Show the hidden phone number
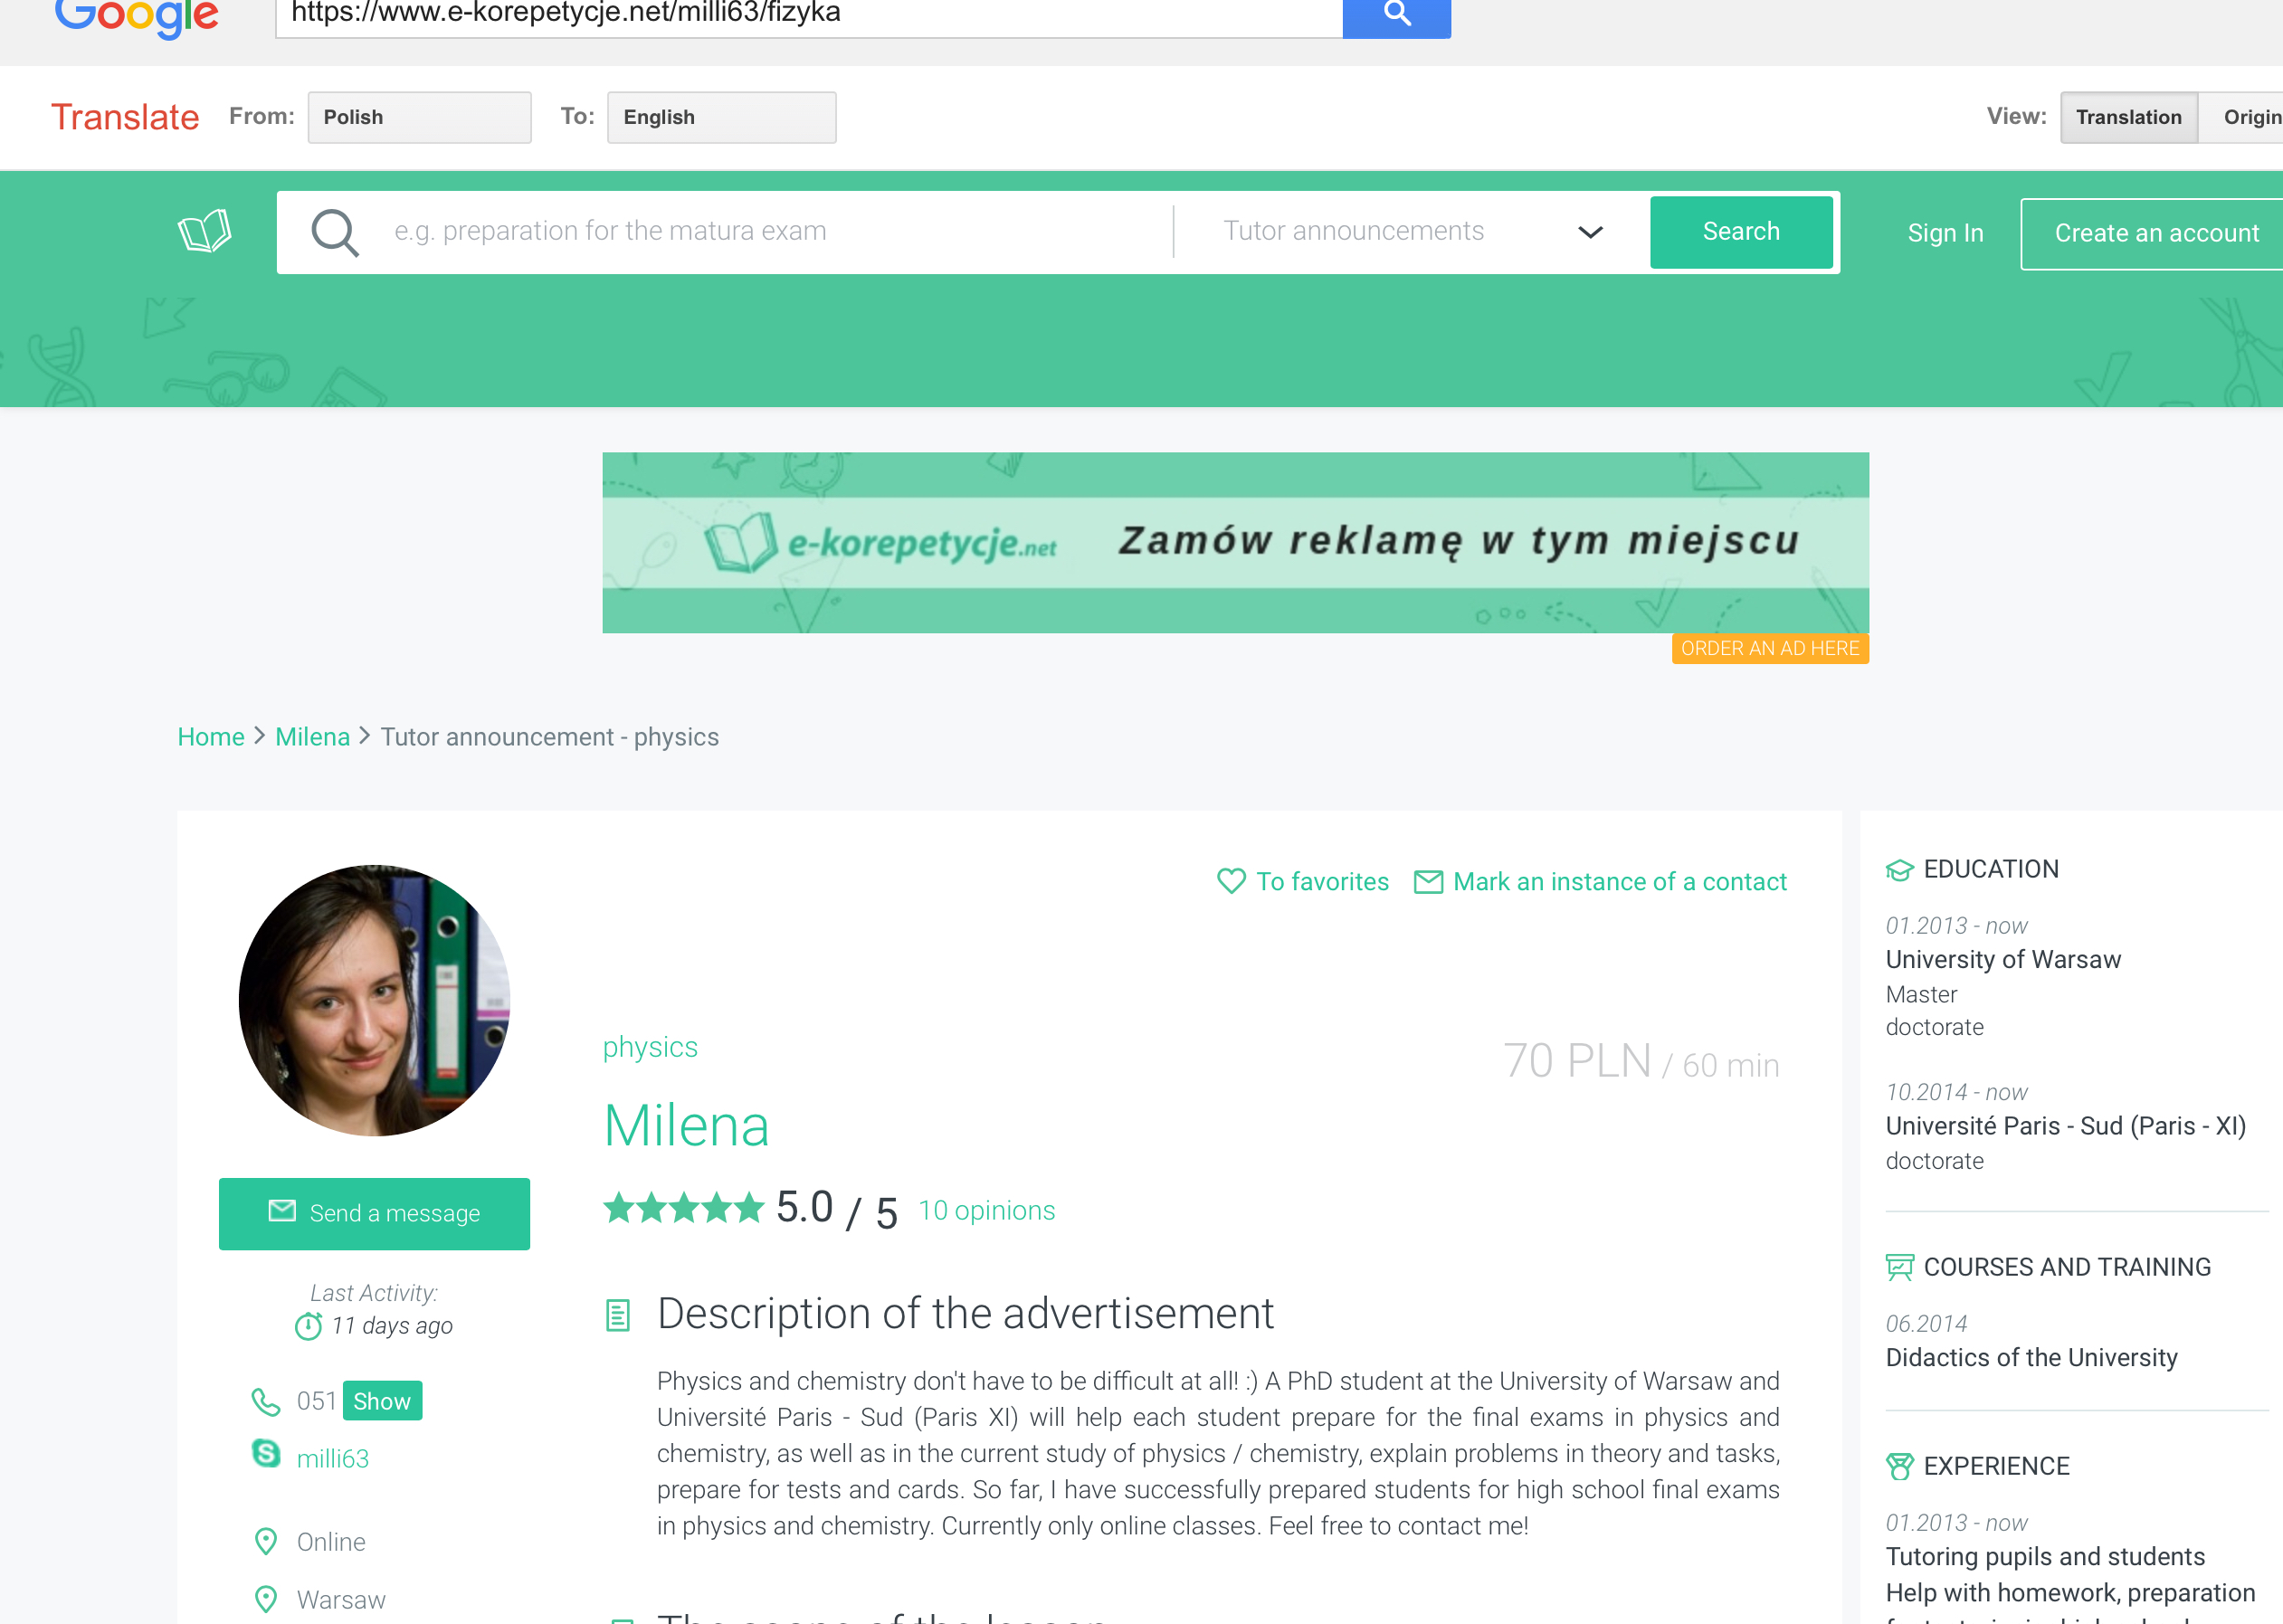 pyautogui.click(x=382, y=1401)
